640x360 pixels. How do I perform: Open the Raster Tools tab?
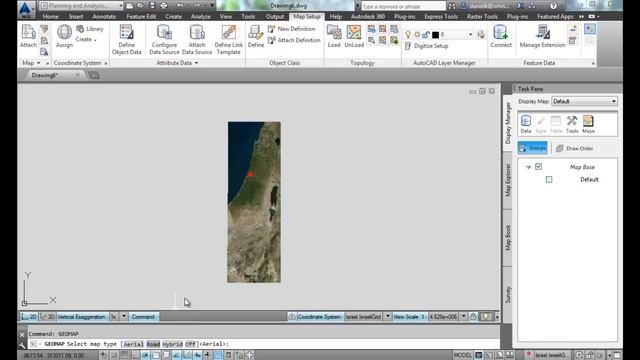(x=482, y=17)
